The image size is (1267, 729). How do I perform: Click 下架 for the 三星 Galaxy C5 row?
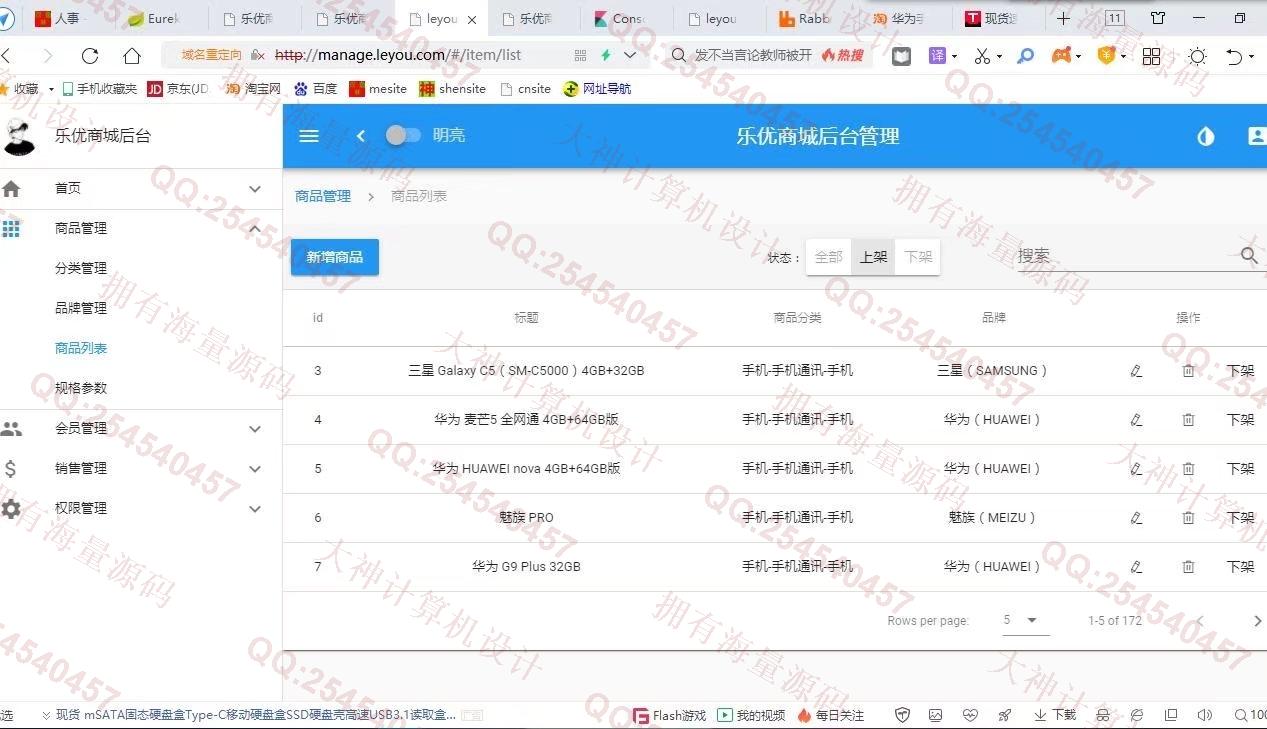pos(1240,371)
